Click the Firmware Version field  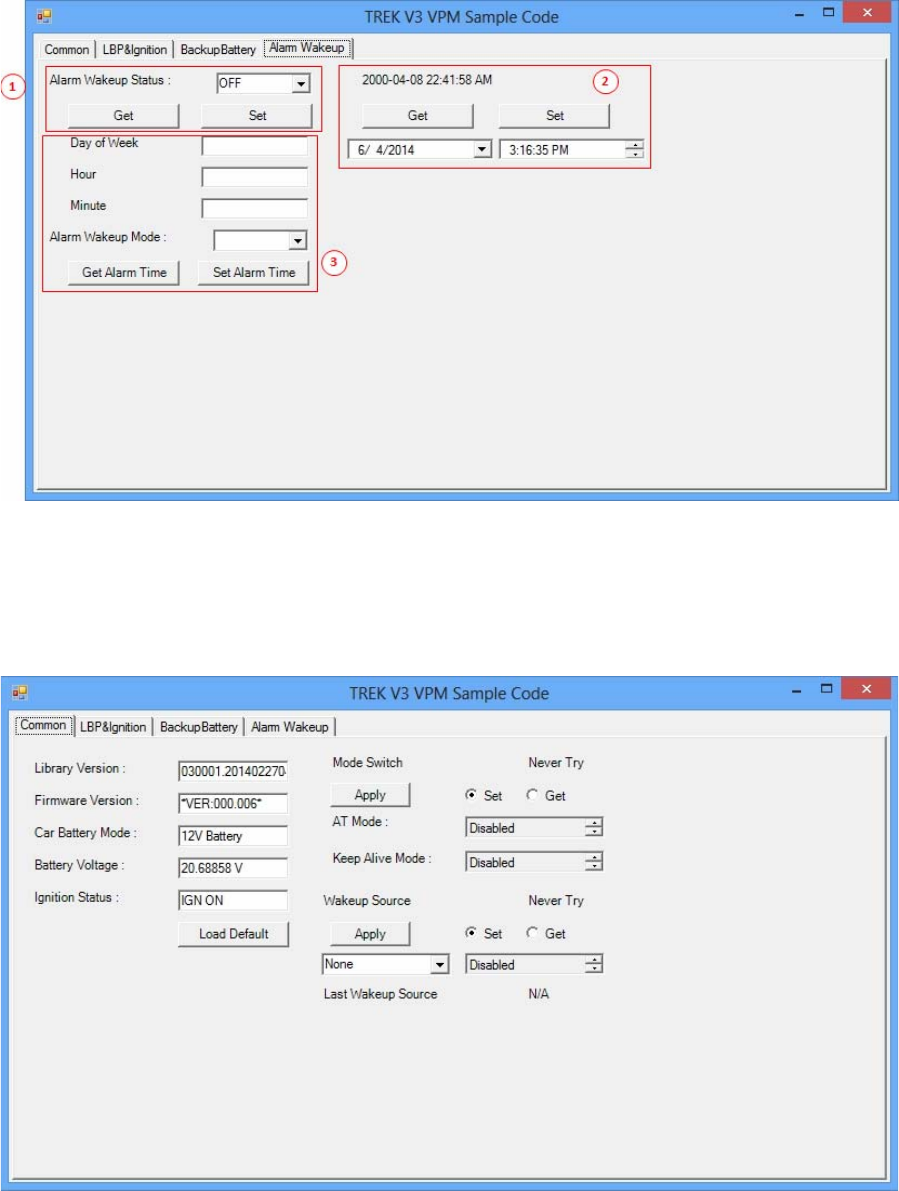[x=233, y=804]
